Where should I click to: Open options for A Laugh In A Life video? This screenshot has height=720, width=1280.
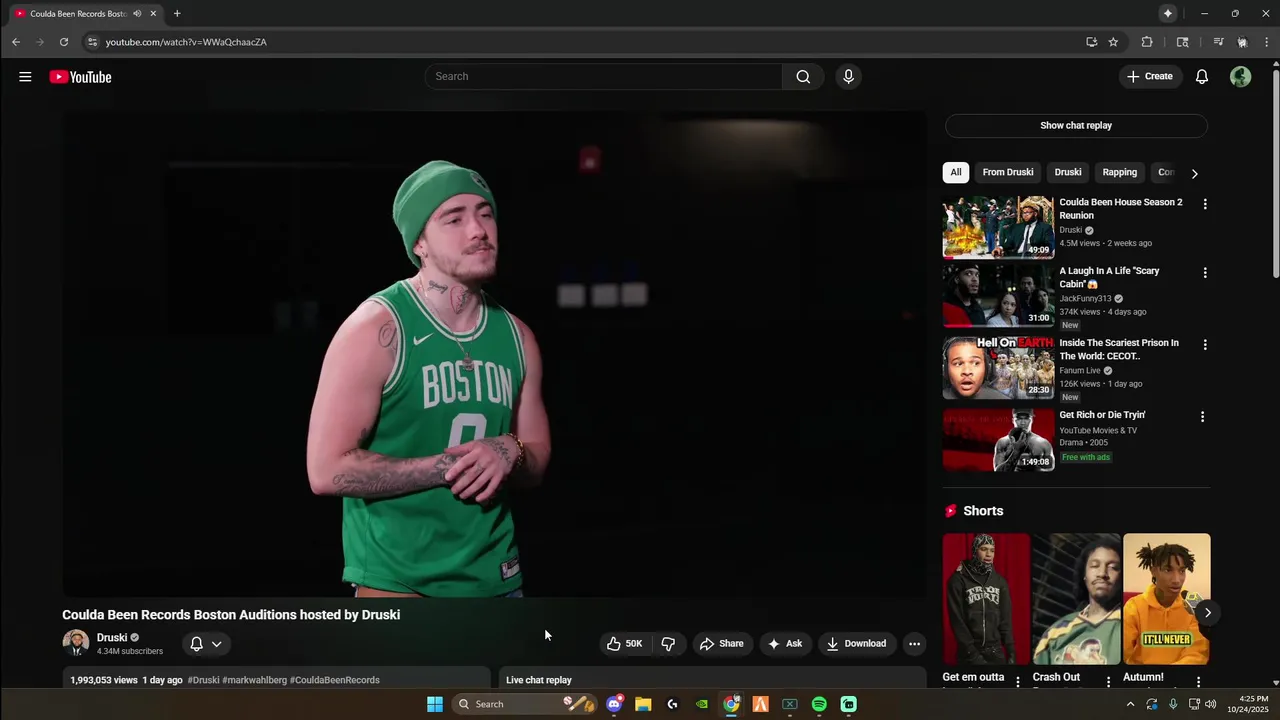click(1205, 273)
